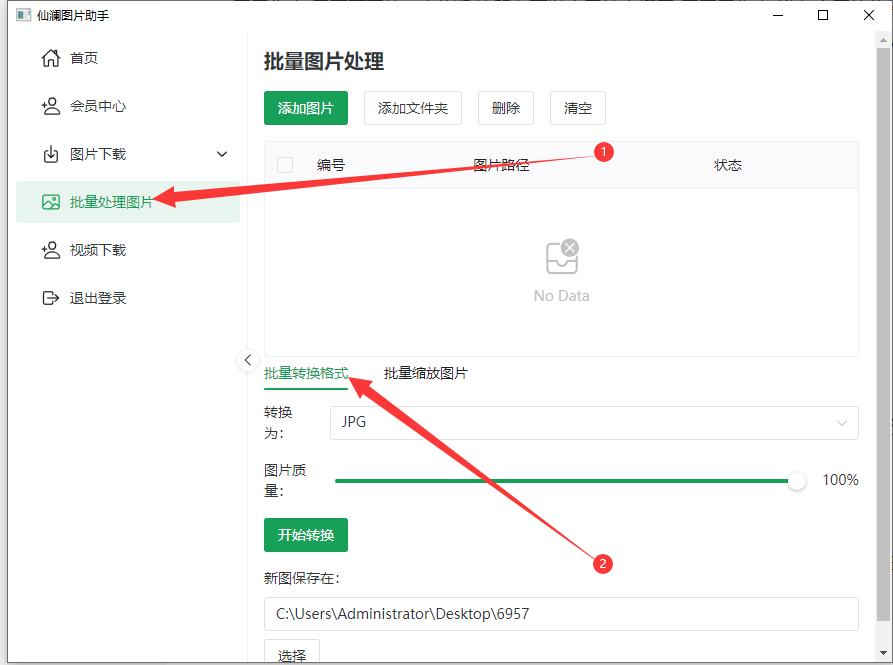The width and height of the screenshot is (893, 665).
Task: Click the 仙澜图片助手 app icon in title bar
Action: [23, 15]
